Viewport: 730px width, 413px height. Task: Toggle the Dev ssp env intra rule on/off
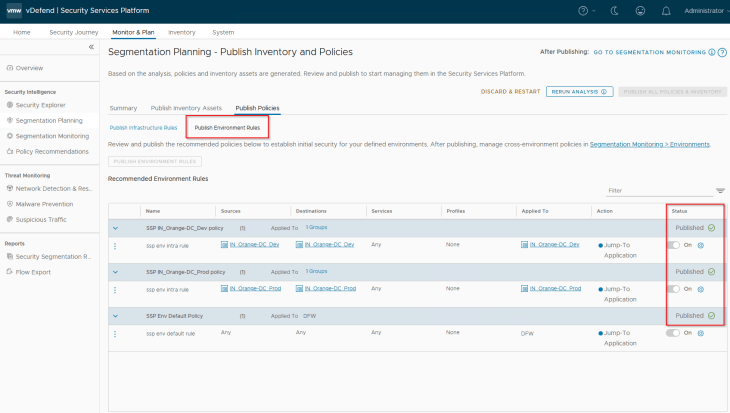tap(674, 245)
